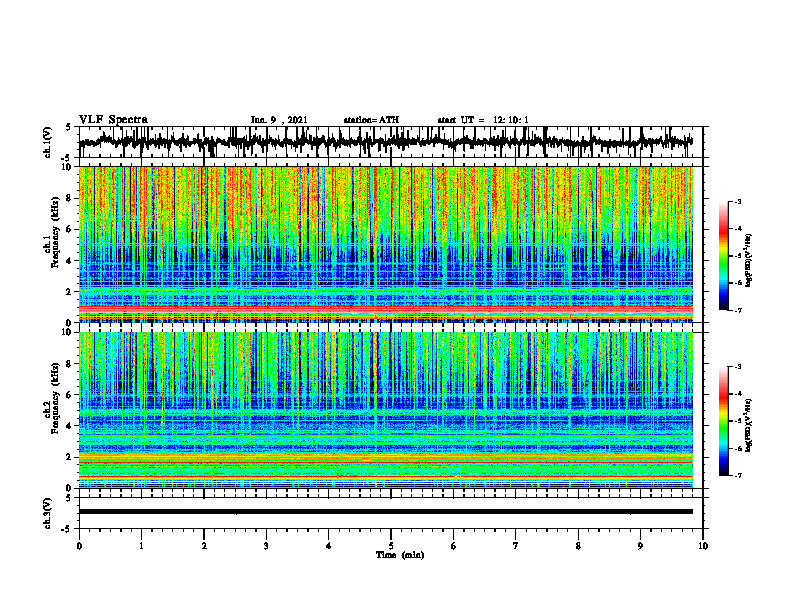Select "-4" label on ch.2 color scale

(x=737, y=394)
